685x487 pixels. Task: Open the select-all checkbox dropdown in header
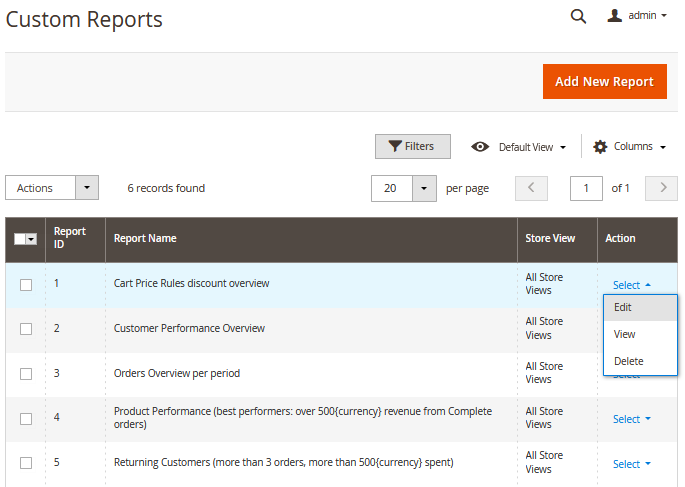tap(32, 240)
